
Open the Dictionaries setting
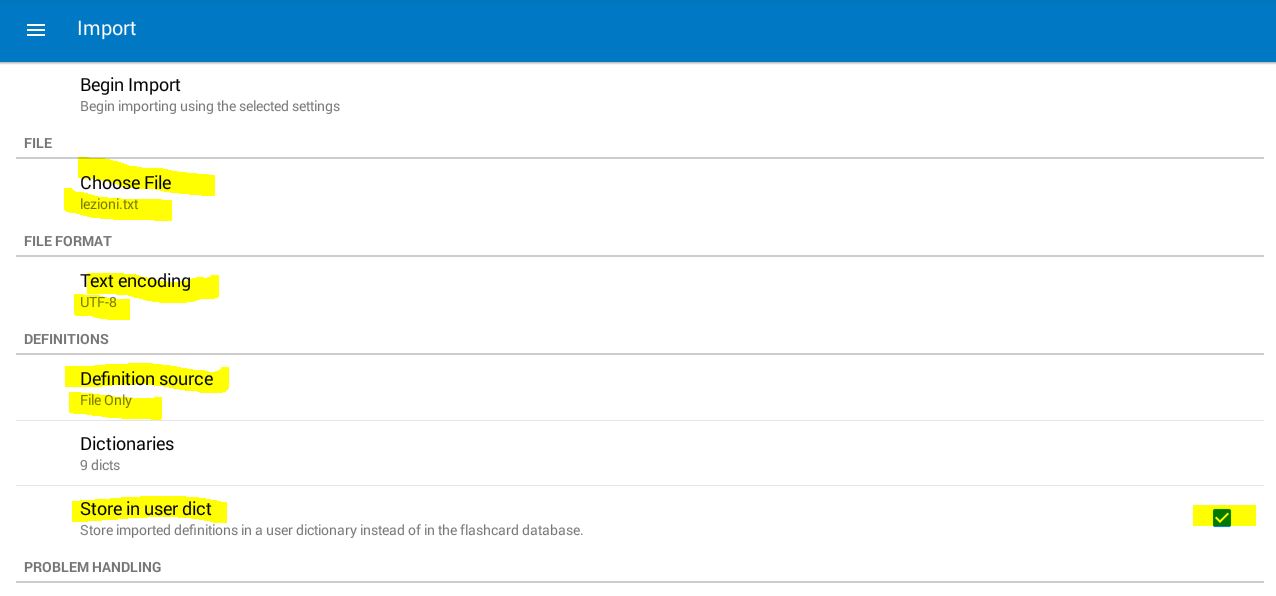point(640,453)
